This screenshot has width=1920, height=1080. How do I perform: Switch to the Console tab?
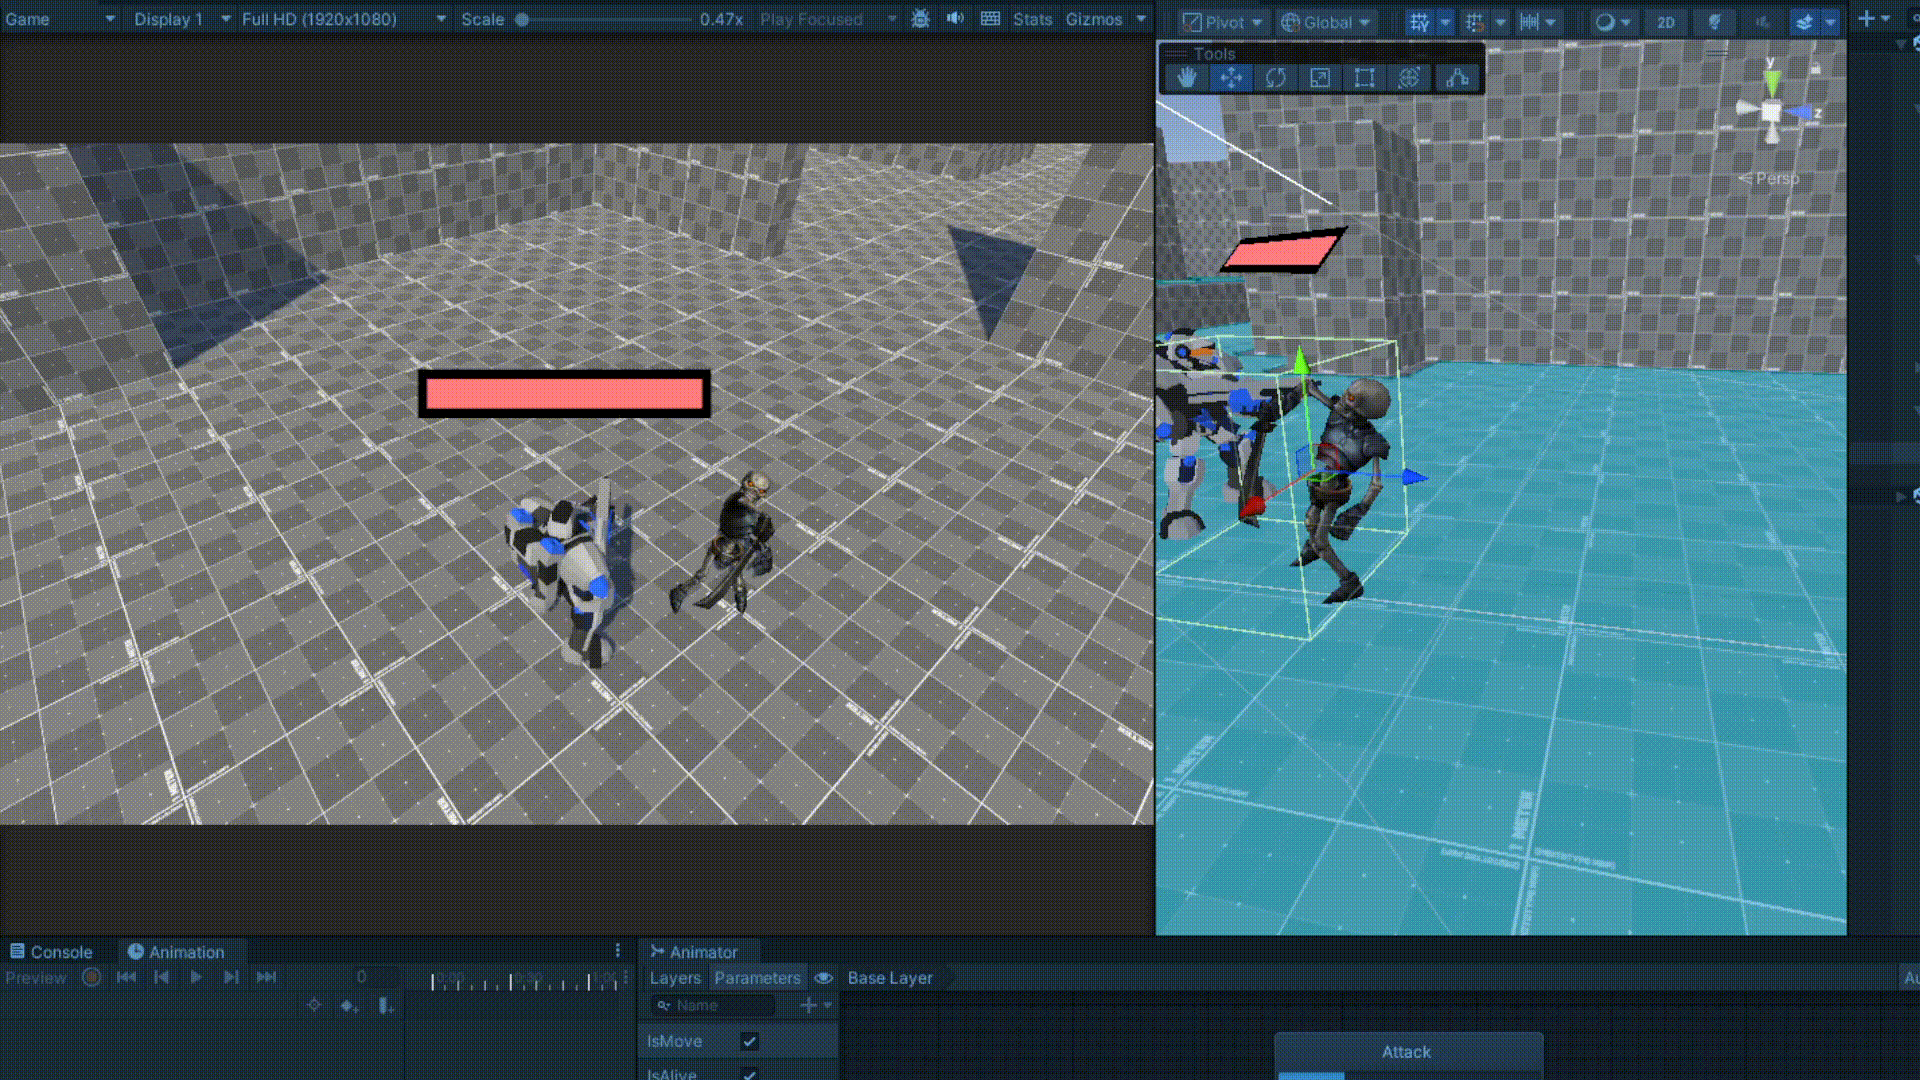(52, 952)
